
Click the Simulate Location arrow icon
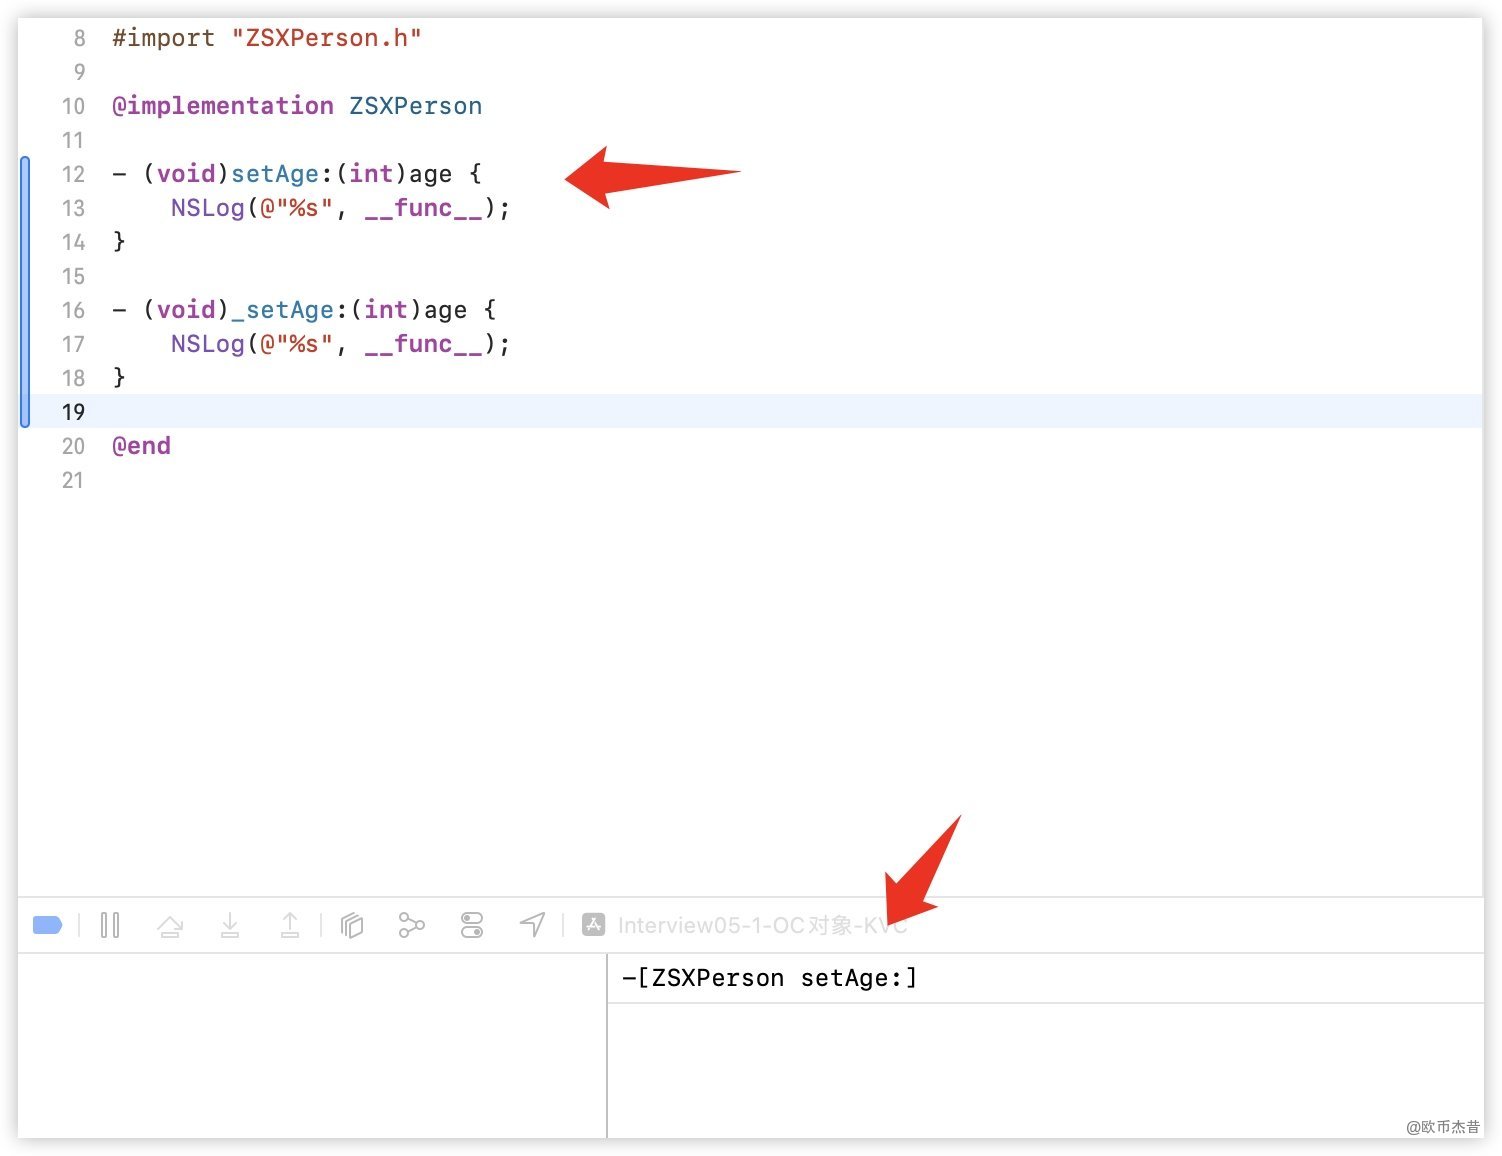click(533, 925)
